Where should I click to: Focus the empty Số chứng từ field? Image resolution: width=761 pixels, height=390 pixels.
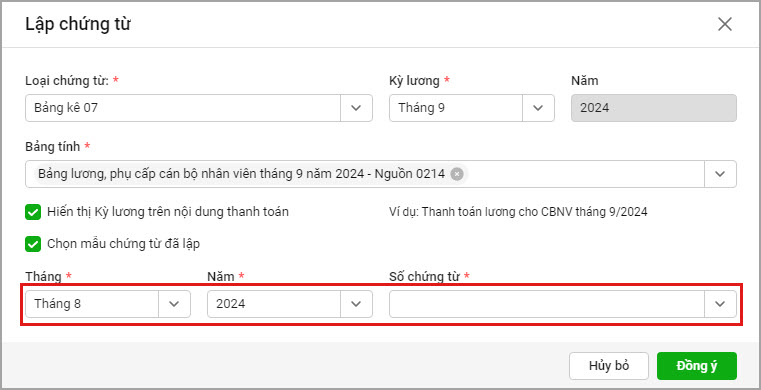547,304
